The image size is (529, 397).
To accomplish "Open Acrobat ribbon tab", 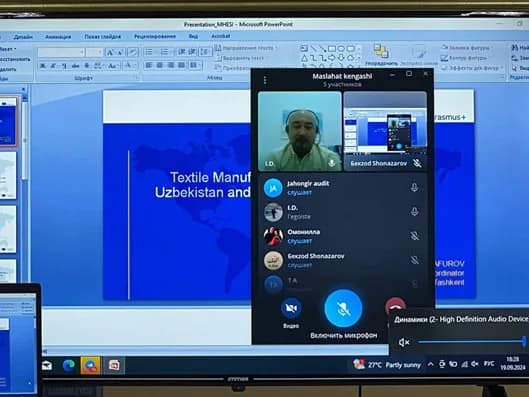I will click(x=221, y=36).
